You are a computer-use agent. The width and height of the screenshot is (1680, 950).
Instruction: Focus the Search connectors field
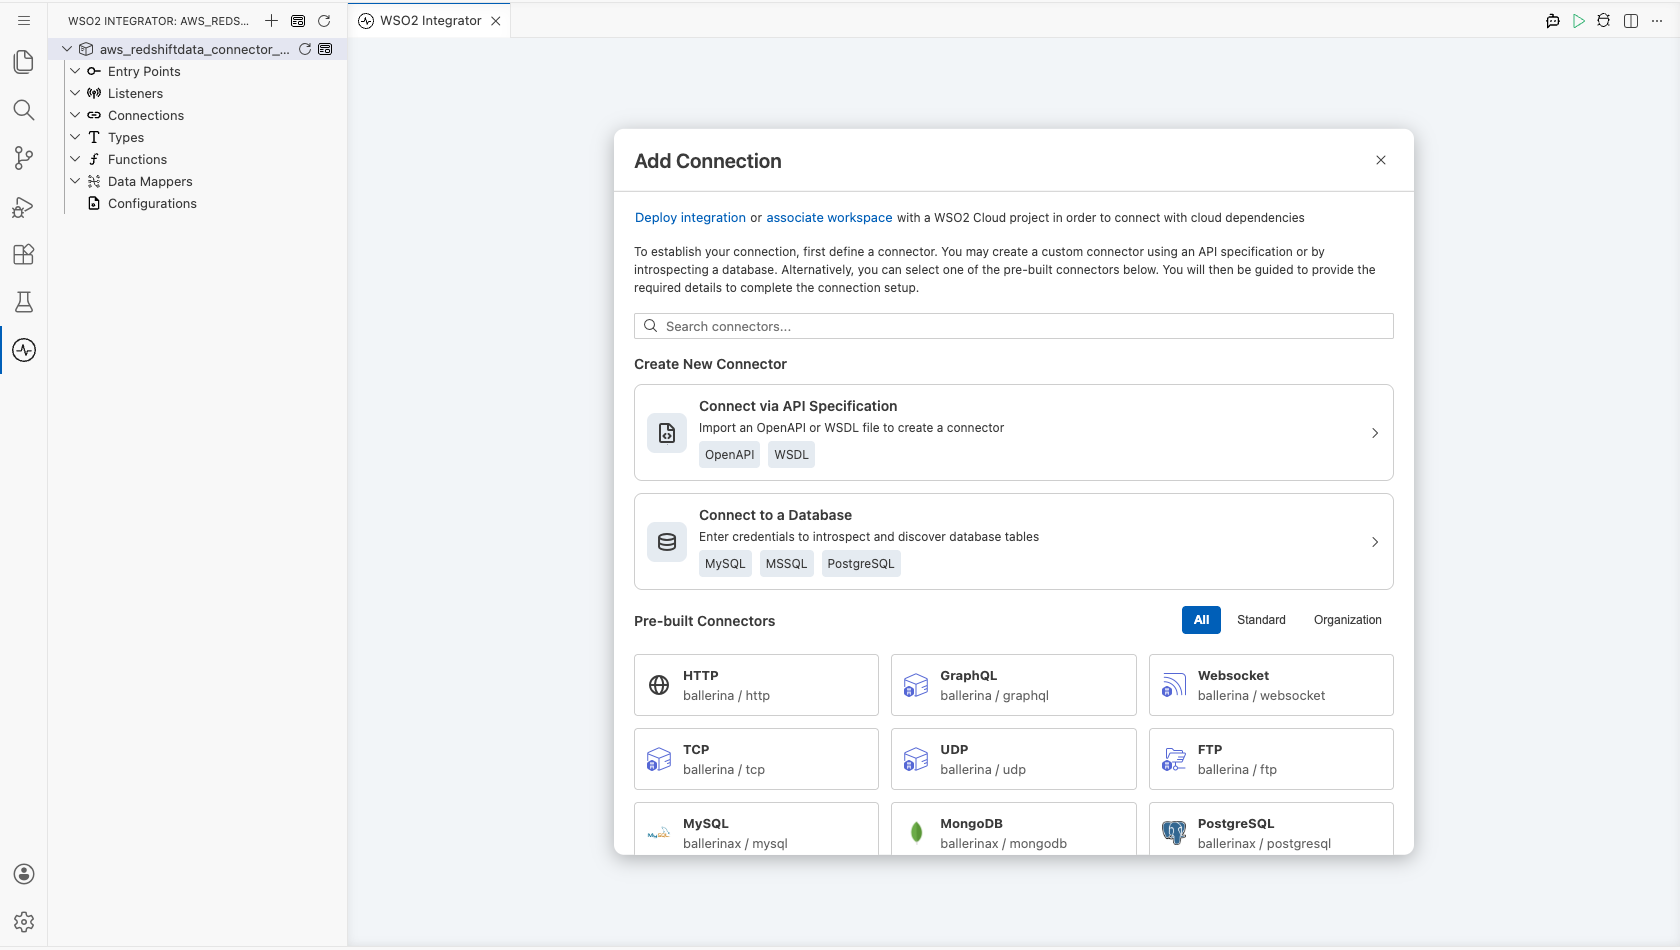click(x=1013, y=326)
